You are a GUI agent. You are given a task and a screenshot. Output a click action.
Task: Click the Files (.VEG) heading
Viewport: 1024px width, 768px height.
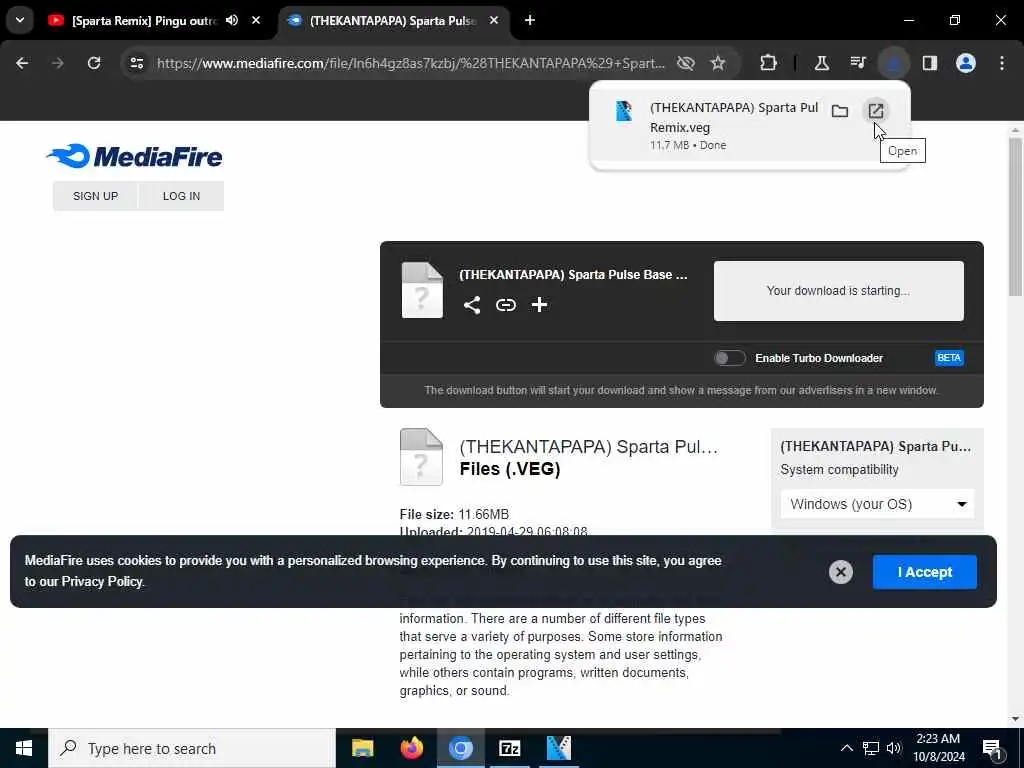510,469
